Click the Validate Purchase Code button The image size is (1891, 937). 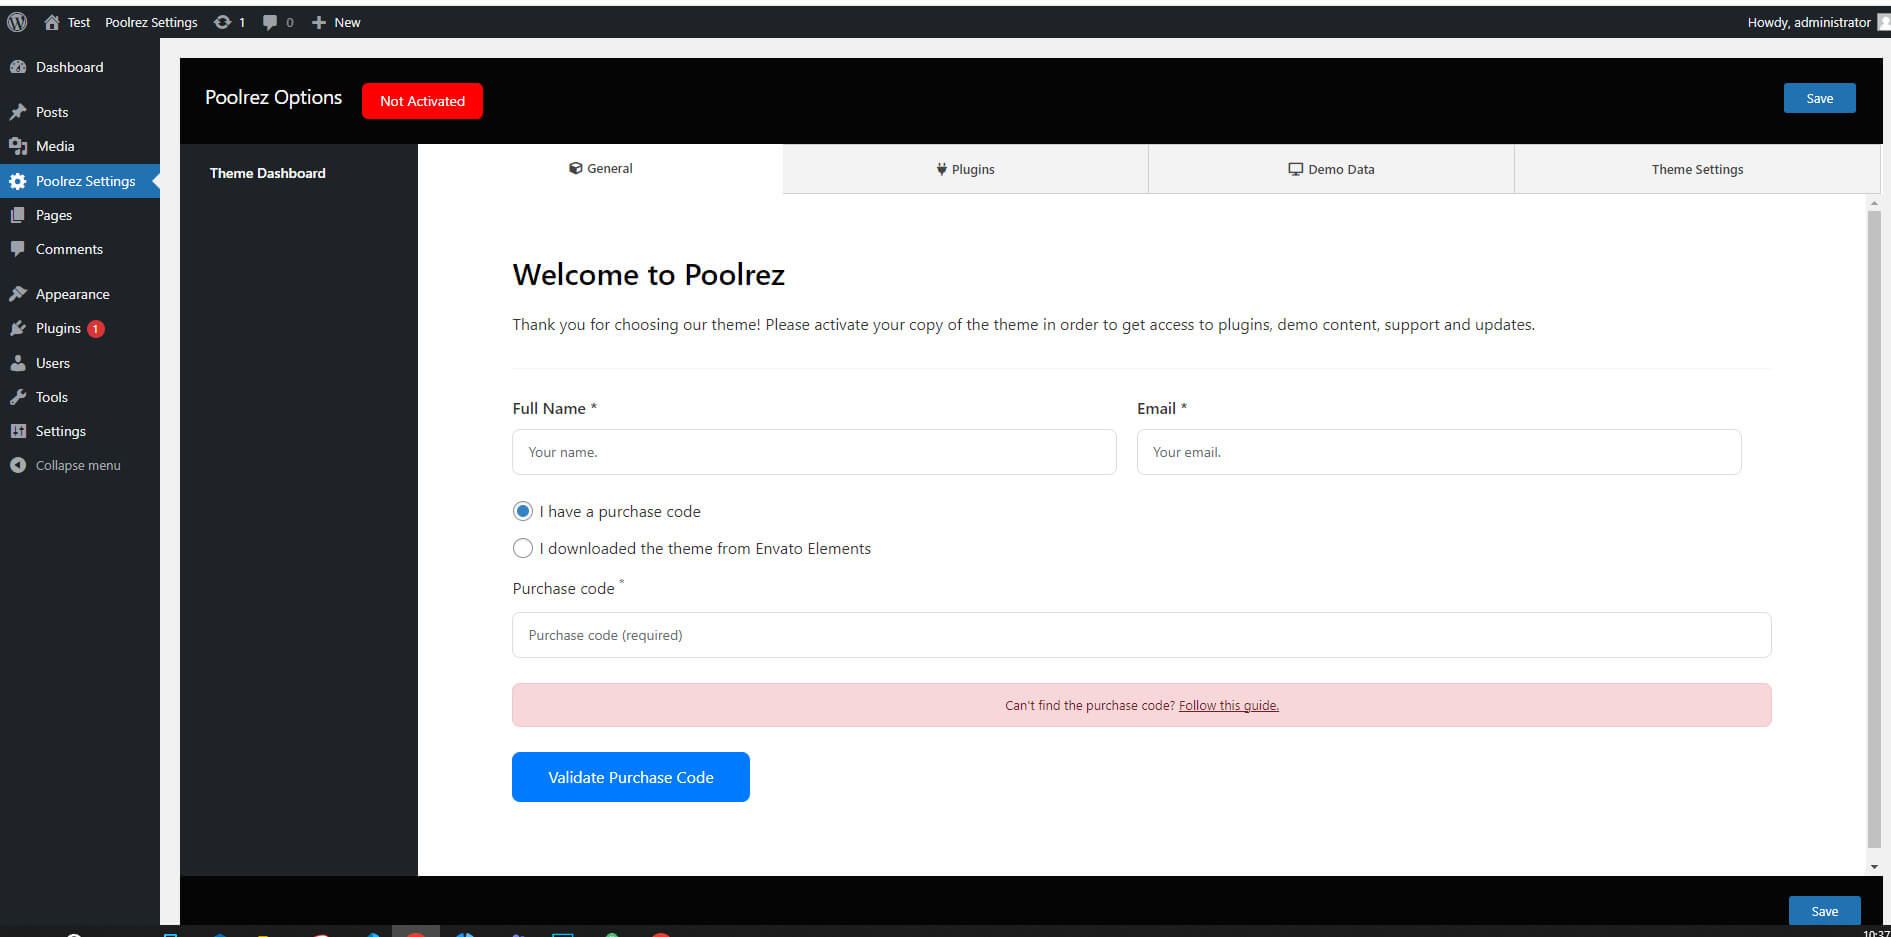click(x=630, y=777)
